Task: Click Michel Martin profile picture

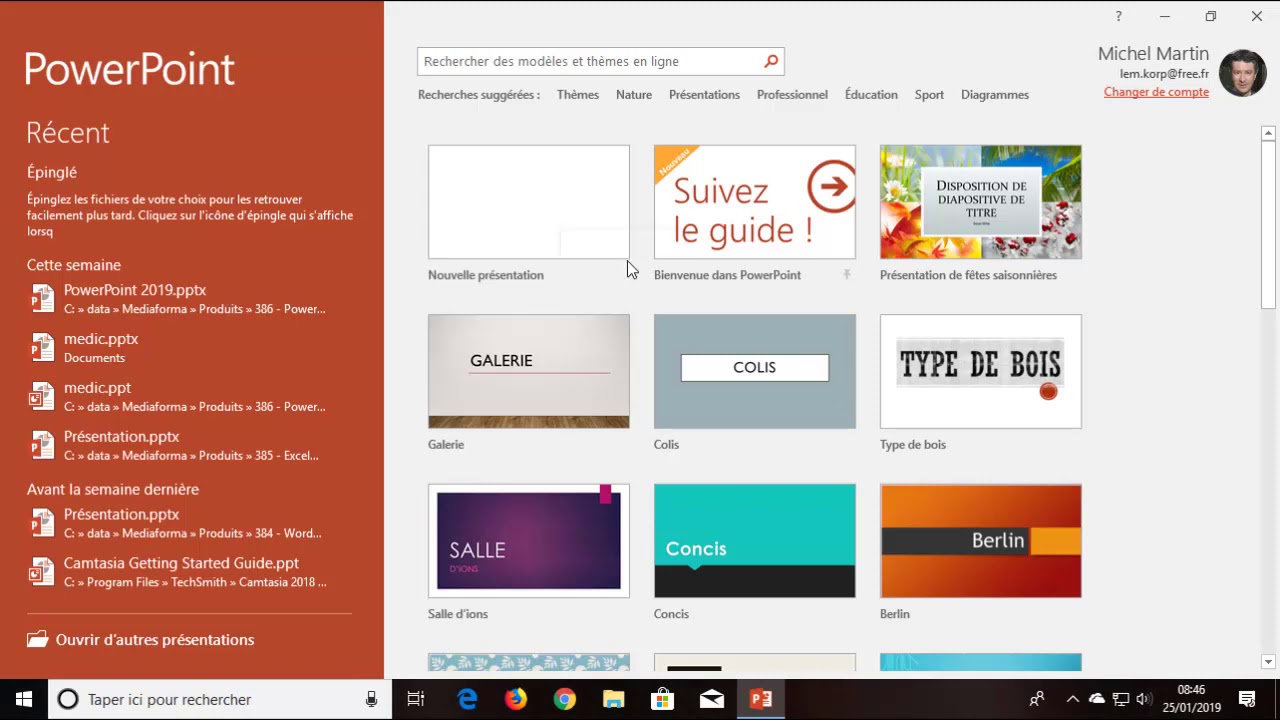Action: tap(1242, 73)
